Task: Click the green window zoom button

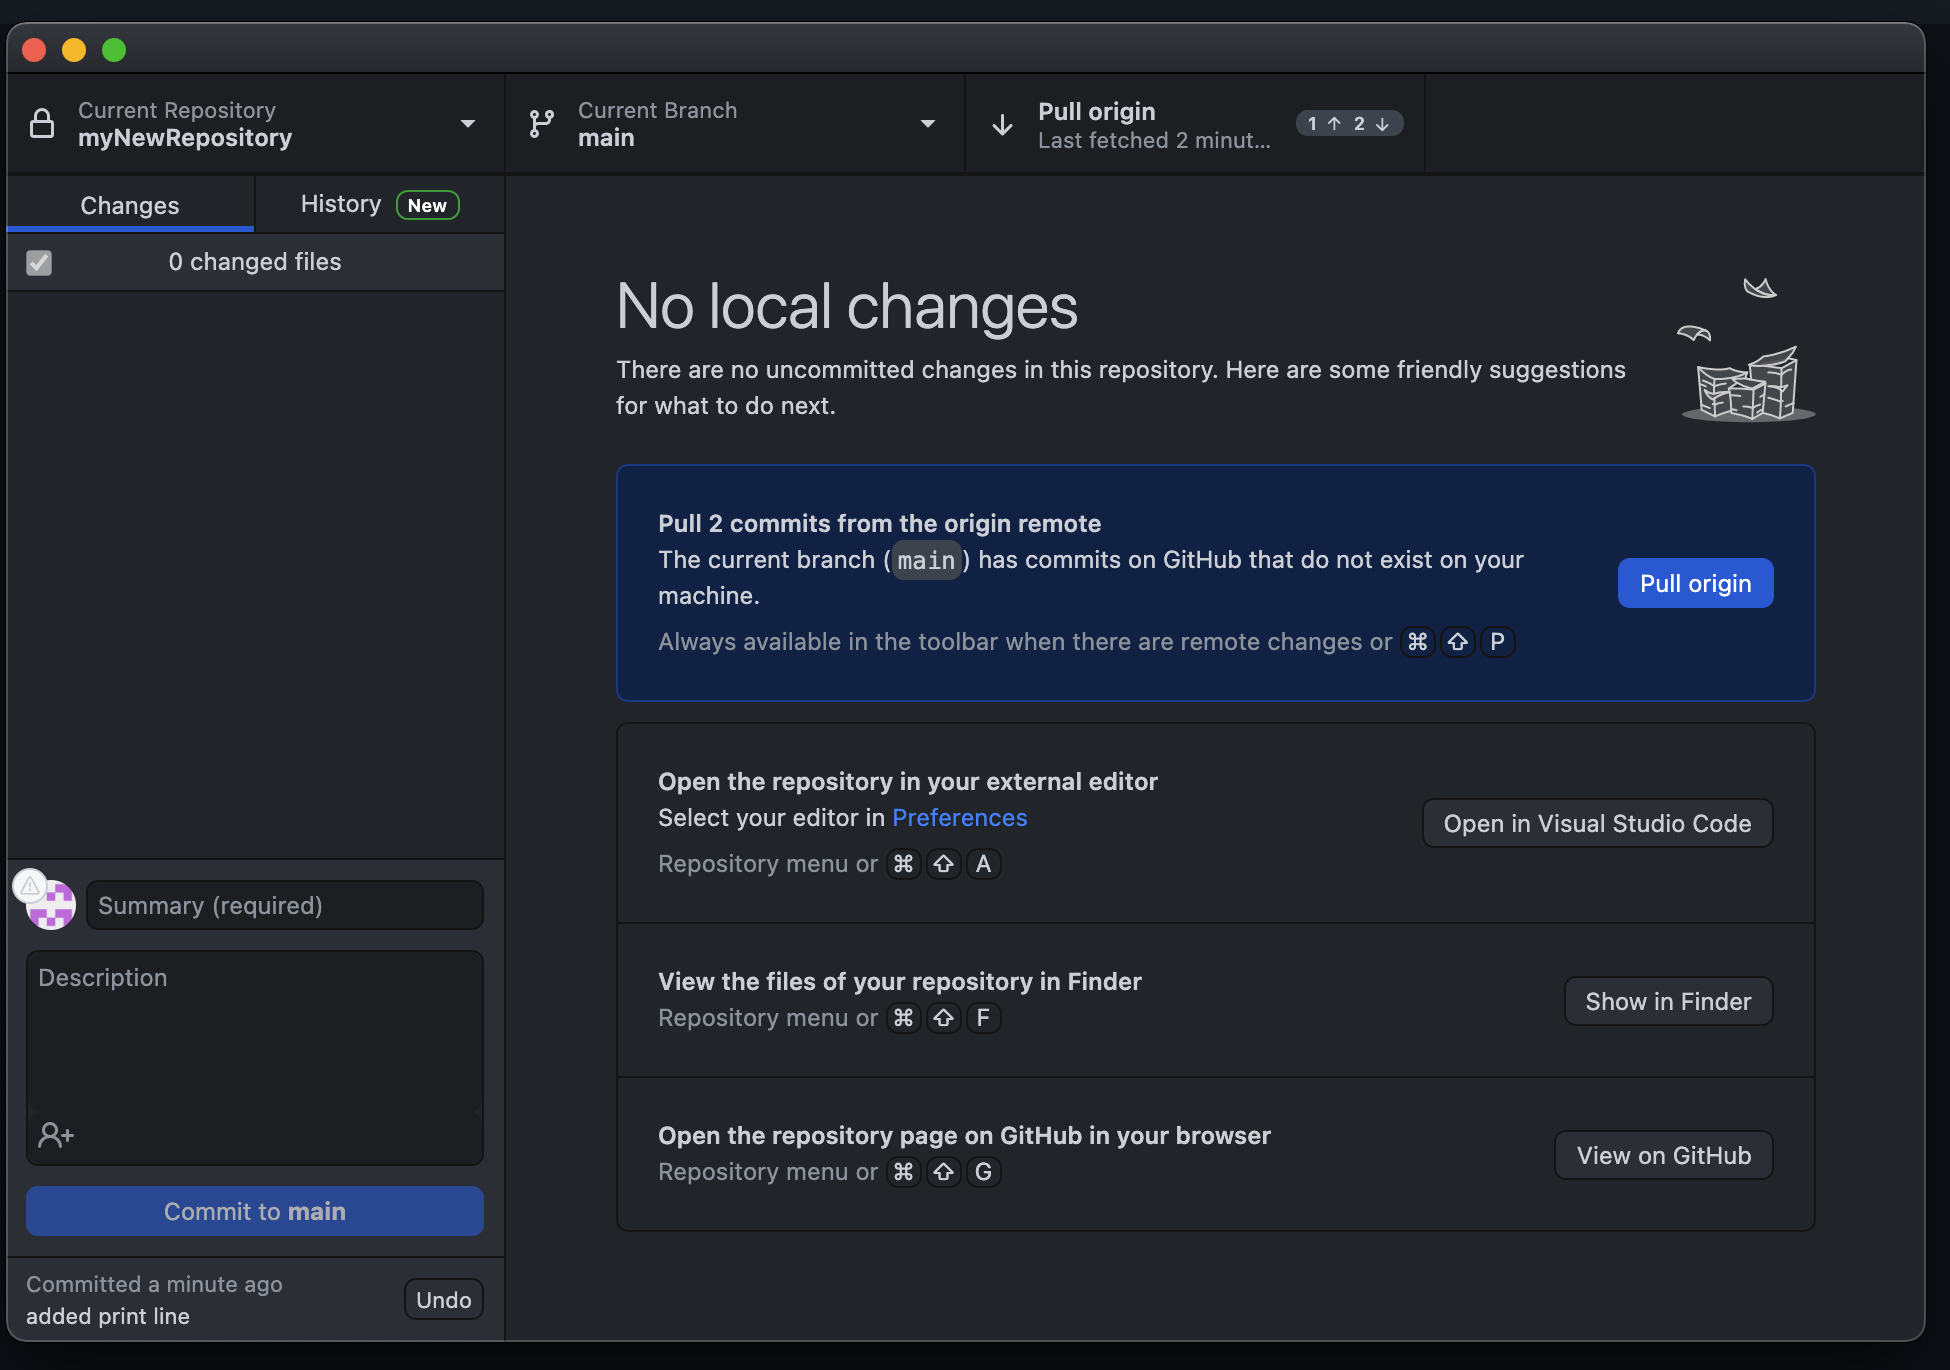Action: pos(114,49)
